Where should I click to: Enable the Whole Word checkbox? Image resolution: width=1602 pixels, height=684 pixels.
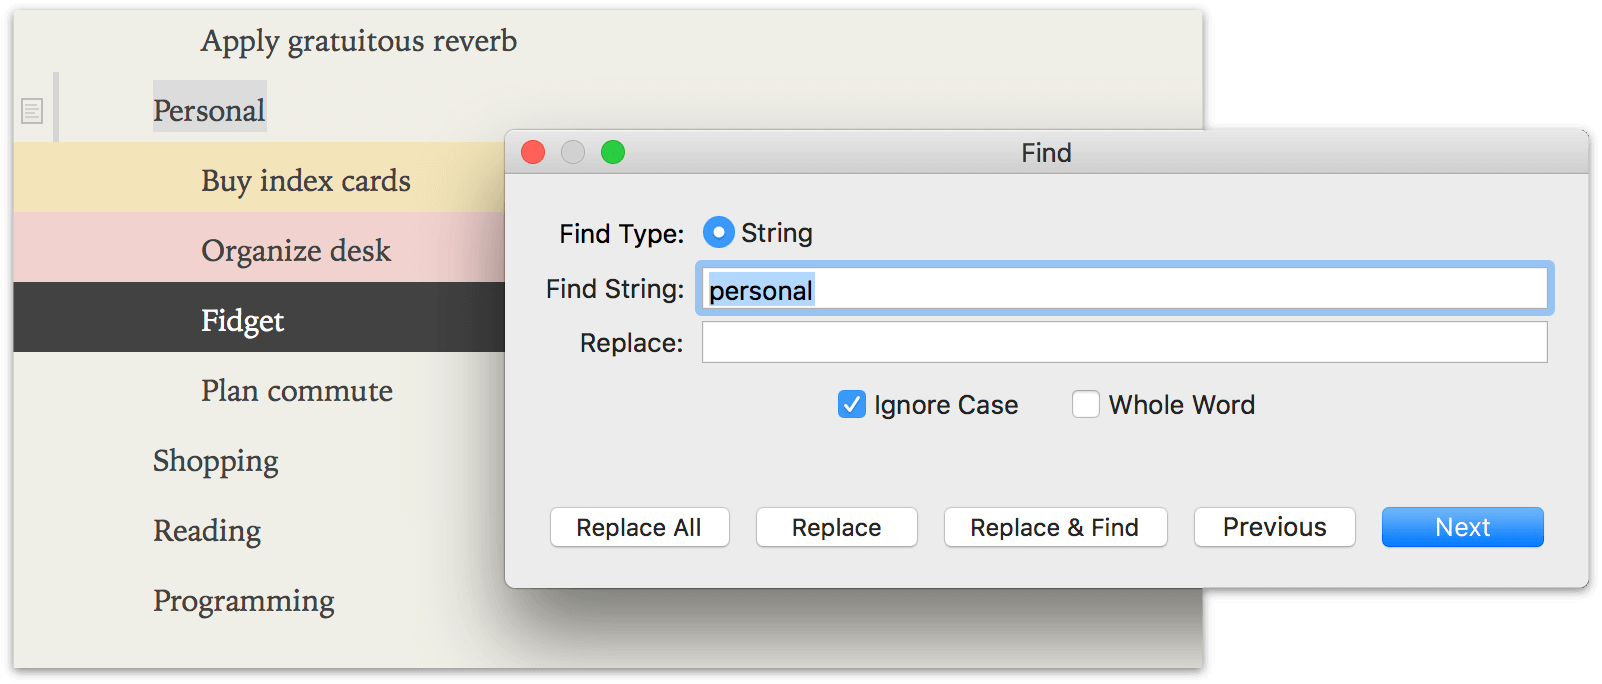(1086, 405)
